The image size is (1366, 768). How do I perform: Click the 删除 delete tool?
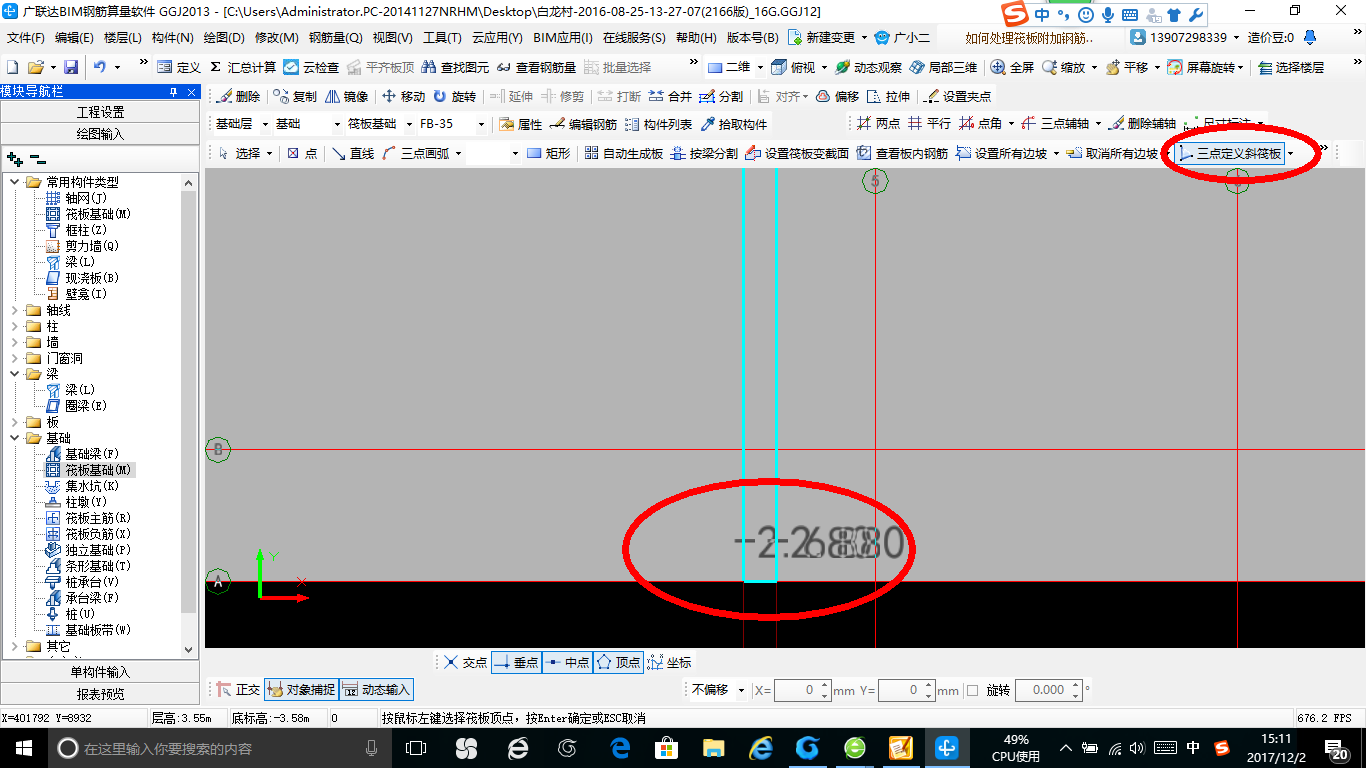tap(238, 96)
